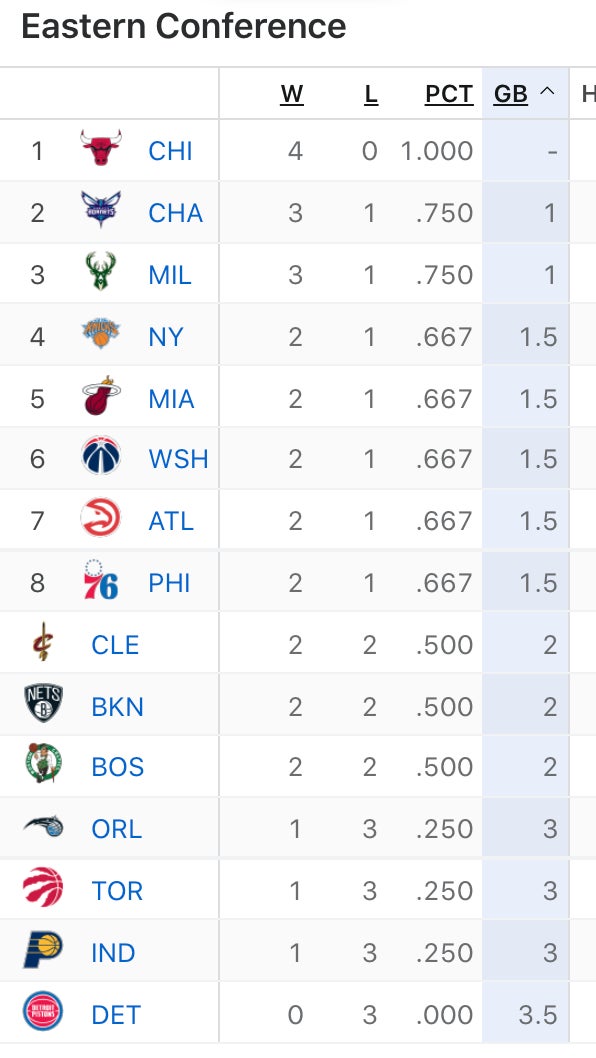Open the Miami Heat logo
Viewport: 596px width, 1058px height.
(x=101, y=396)
